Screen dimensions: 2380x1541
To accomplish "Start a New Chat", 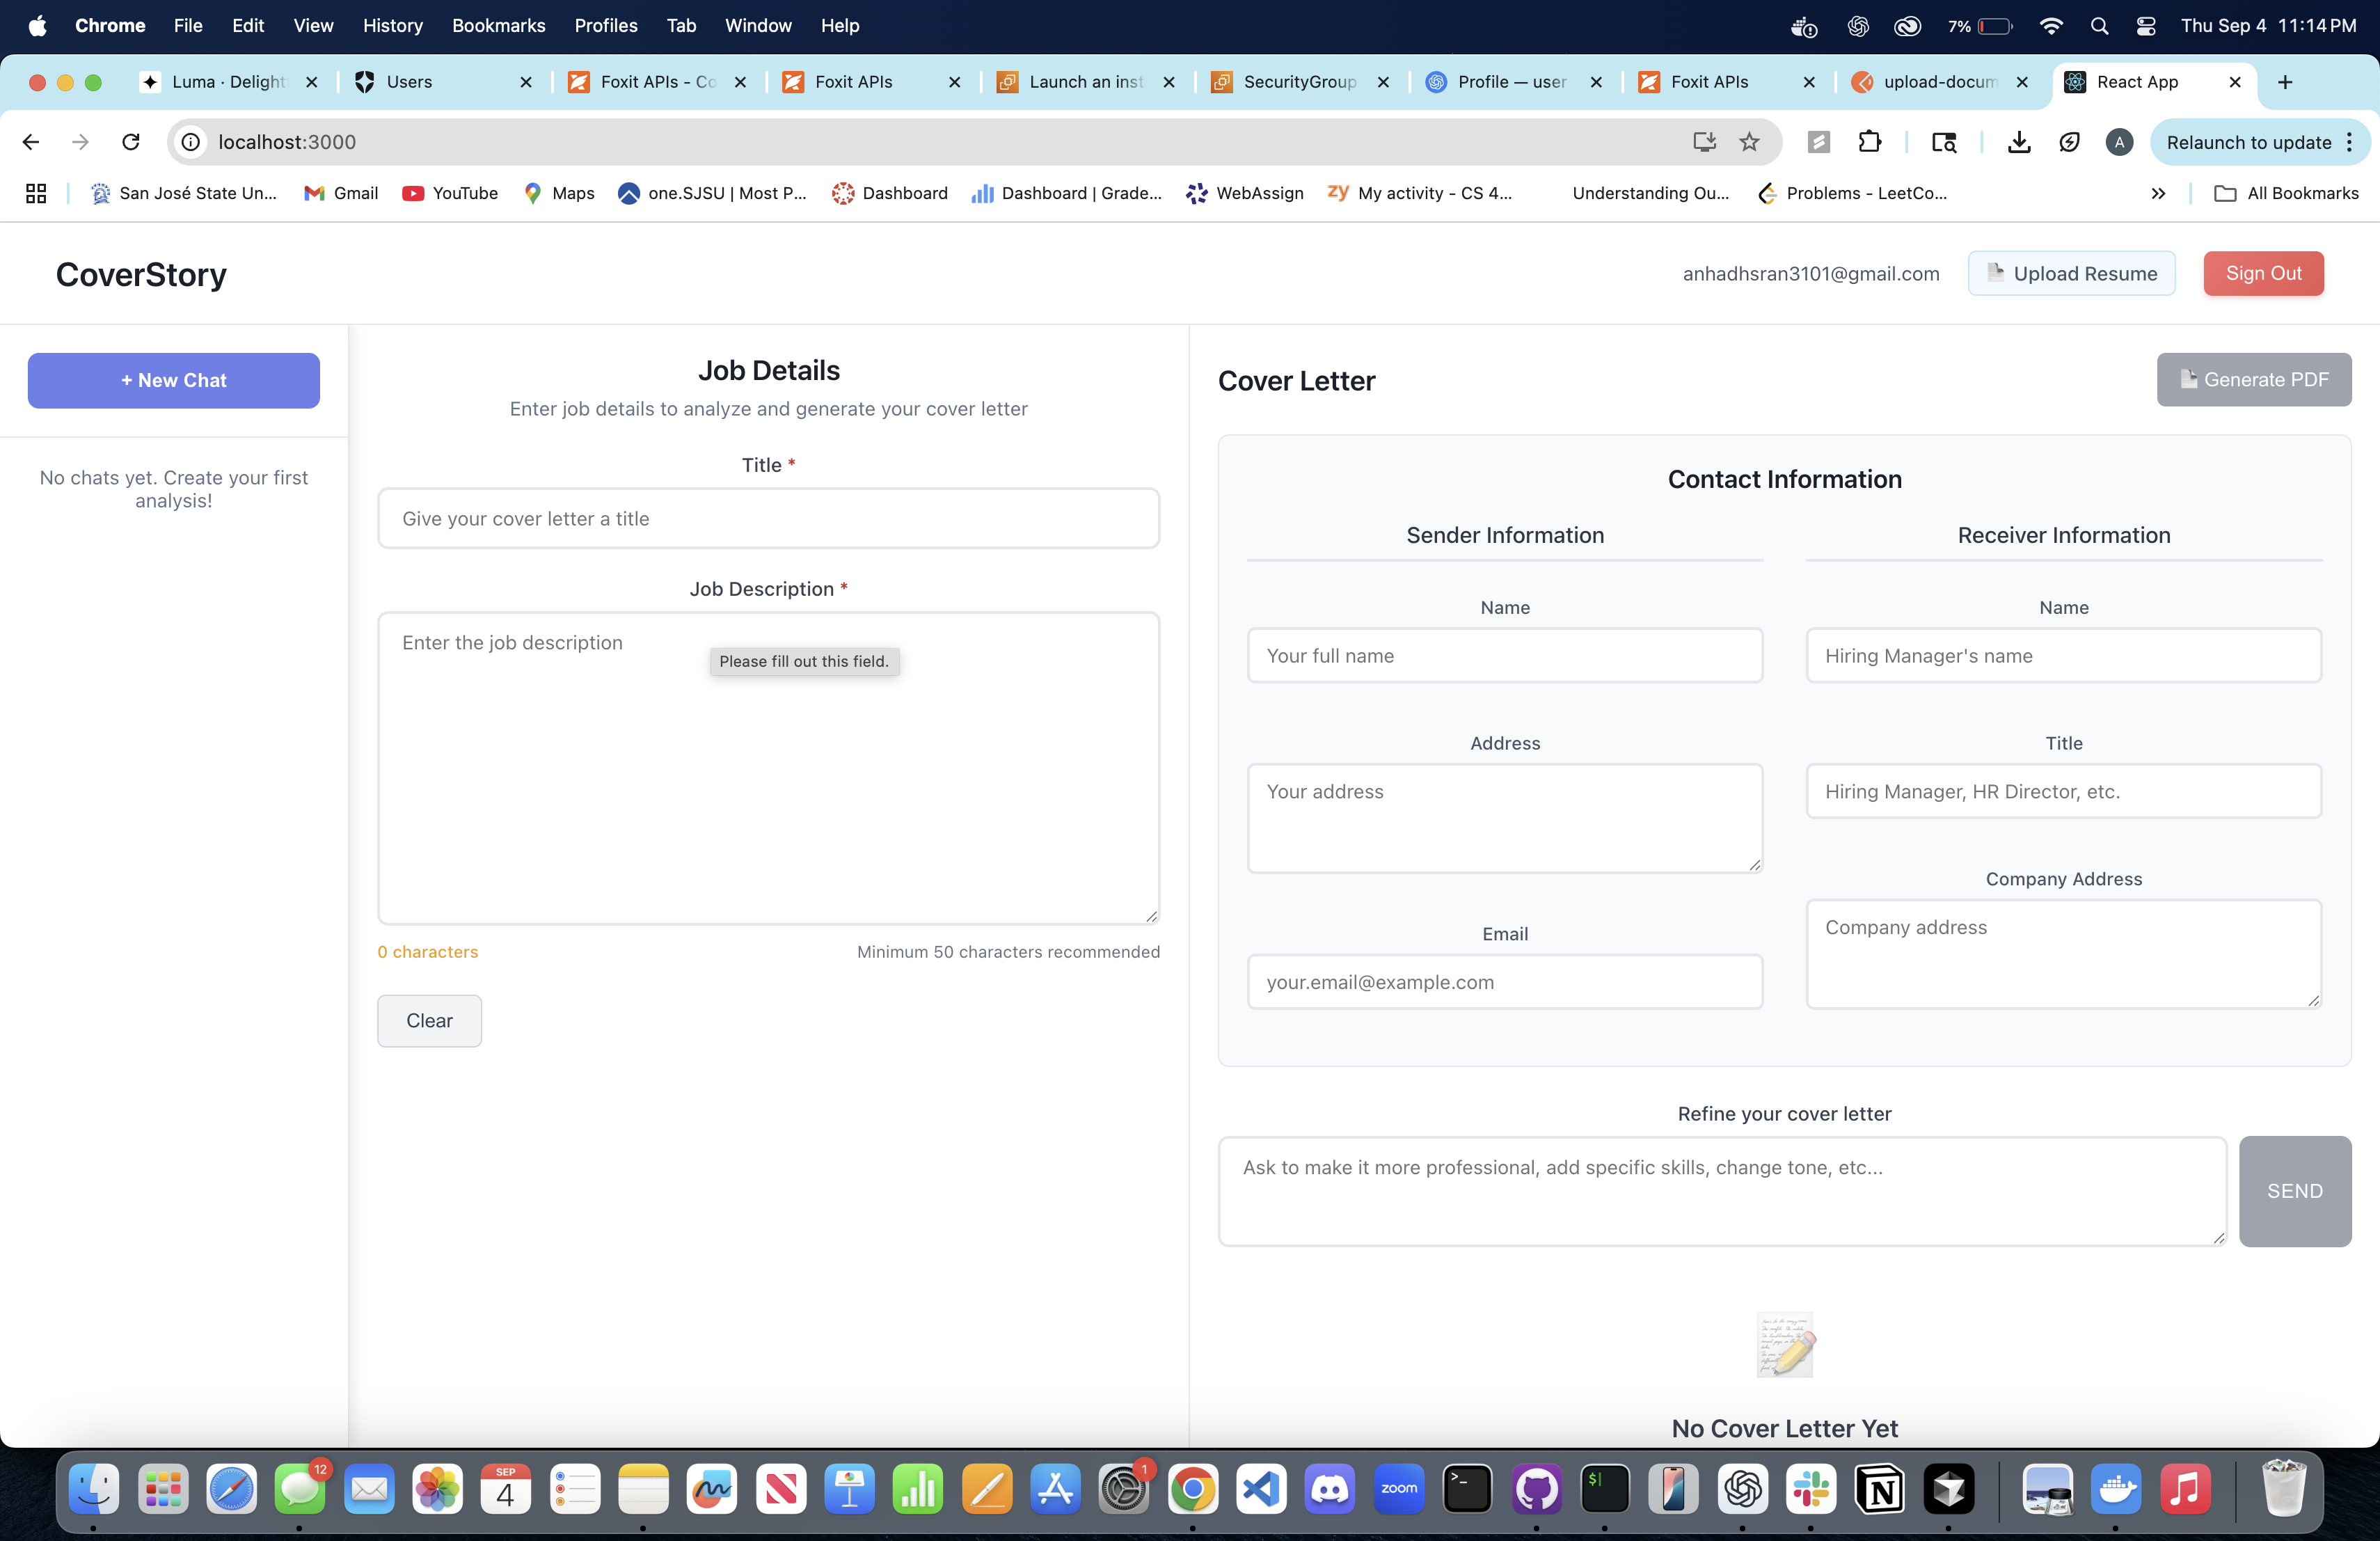I will [x=173, y=380].
